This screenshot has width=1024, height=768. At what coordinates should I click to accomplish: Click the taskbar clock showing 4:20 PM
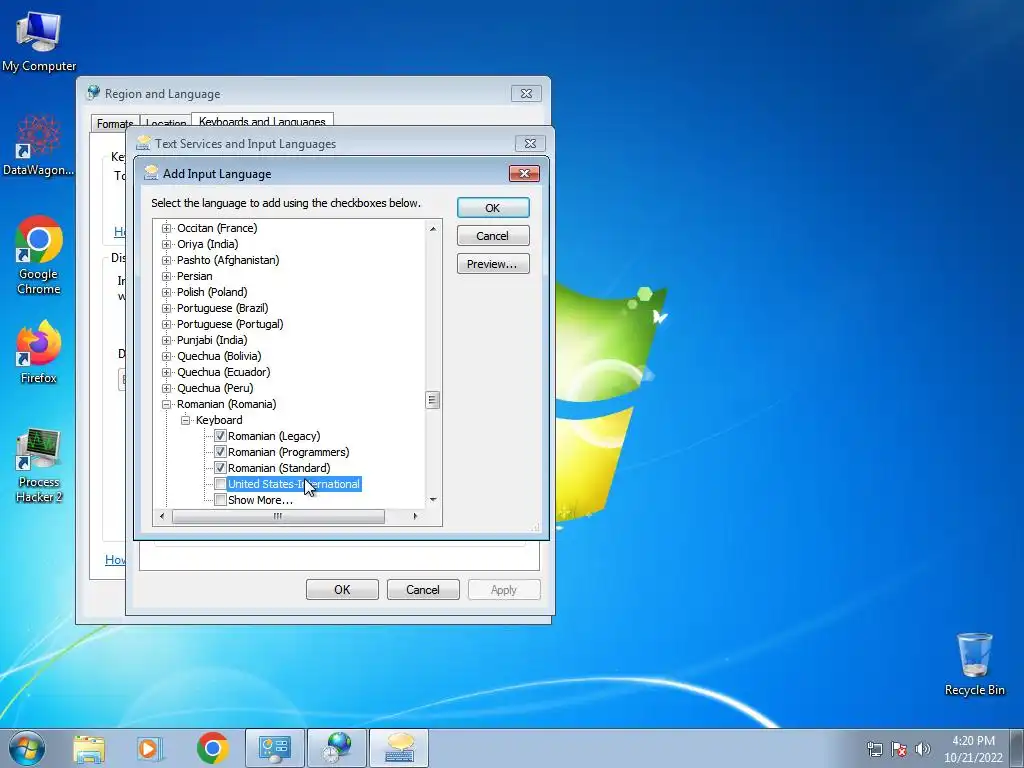(973, 749)
